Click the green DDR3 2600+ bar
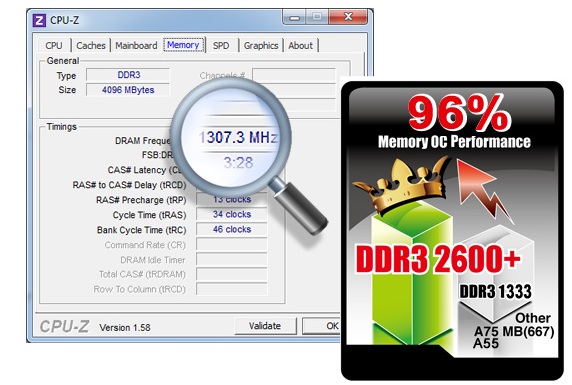Image resolution: width=572 pixels, height=385 pixels. tap(413, 276)
